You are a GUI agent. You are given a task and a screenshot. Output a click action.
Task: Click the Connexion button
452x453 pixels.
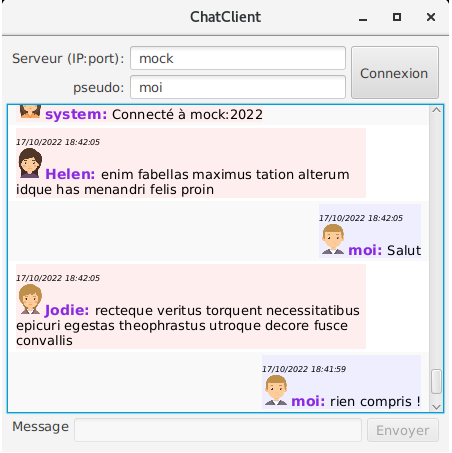[395, 72]
